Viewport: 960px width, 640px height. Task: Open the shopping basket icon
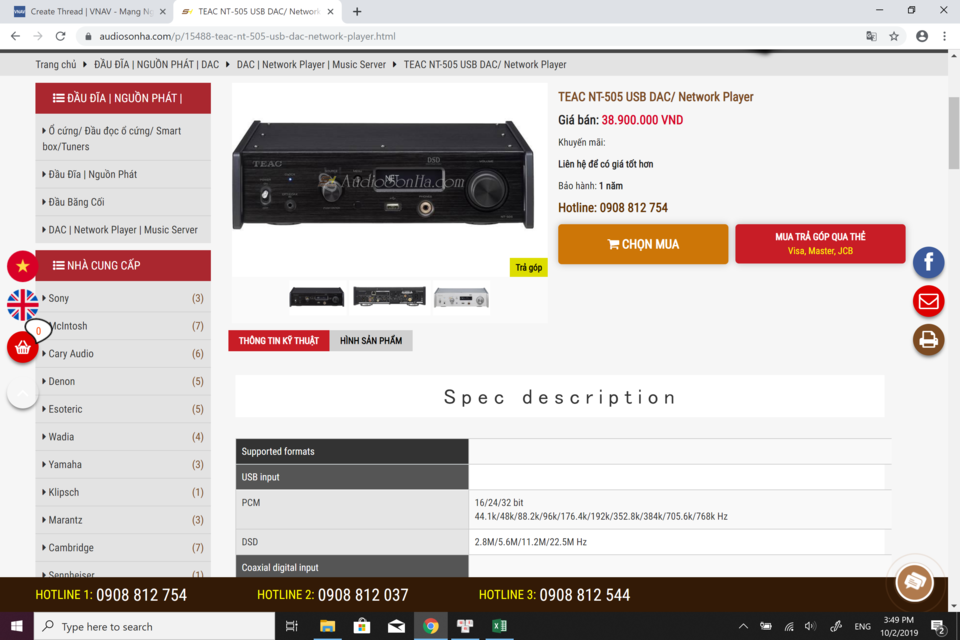click(23, 347)
